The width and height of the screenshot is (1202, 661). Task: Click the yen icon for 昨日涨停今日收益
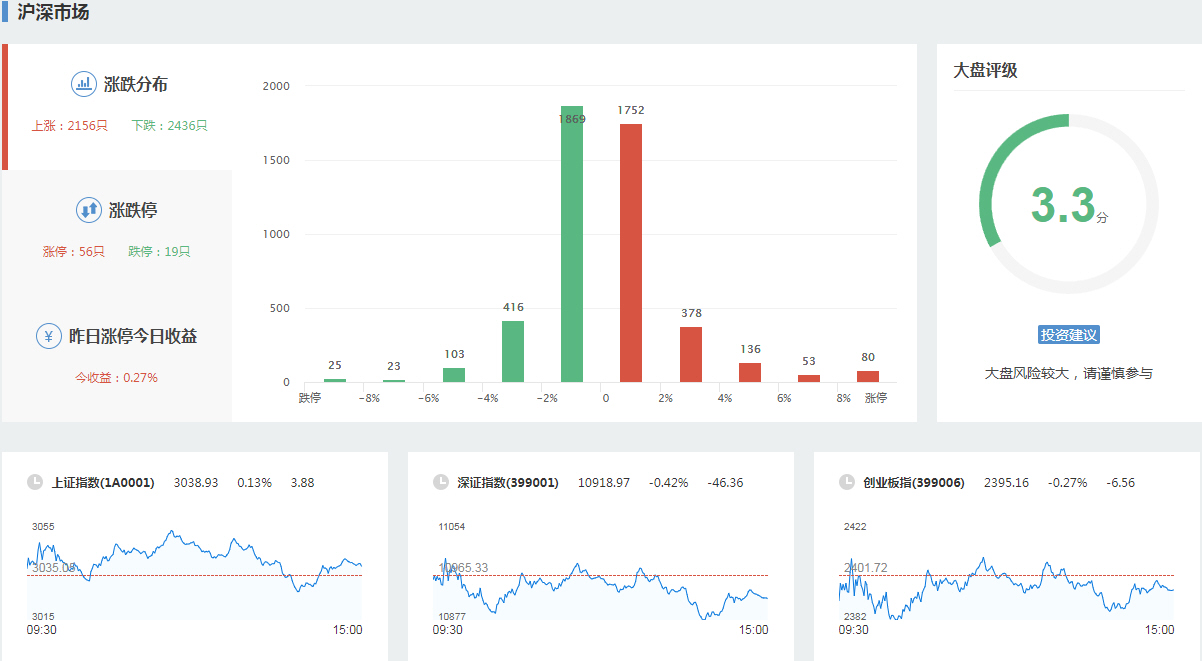pyautogui.click(x=48, y=336)
